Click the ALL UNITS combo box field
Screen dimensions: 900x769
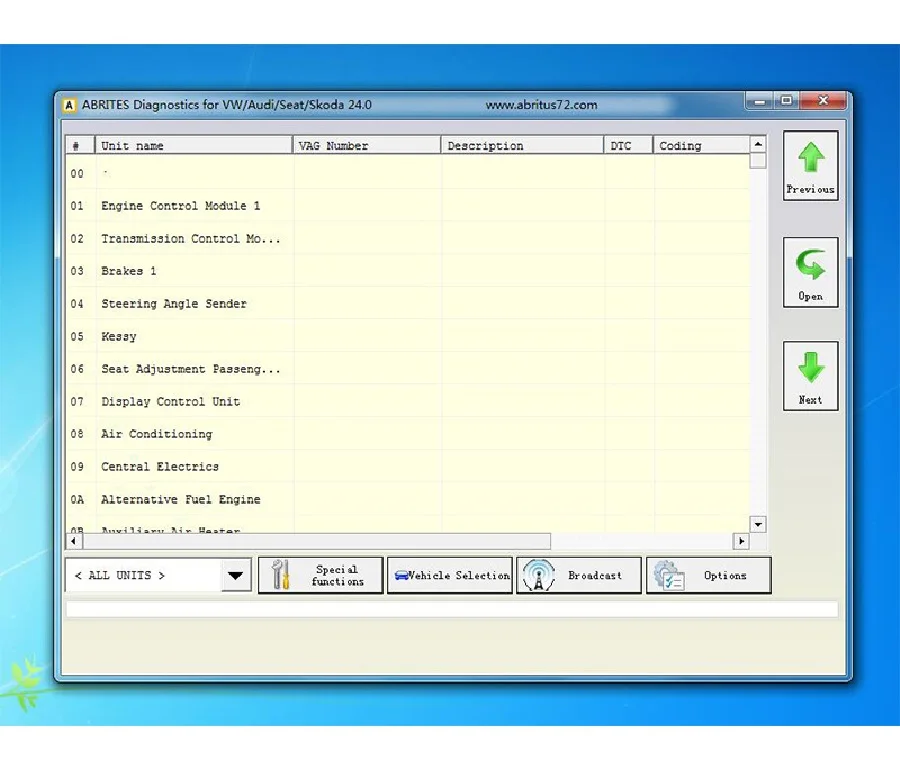point(158,575)
